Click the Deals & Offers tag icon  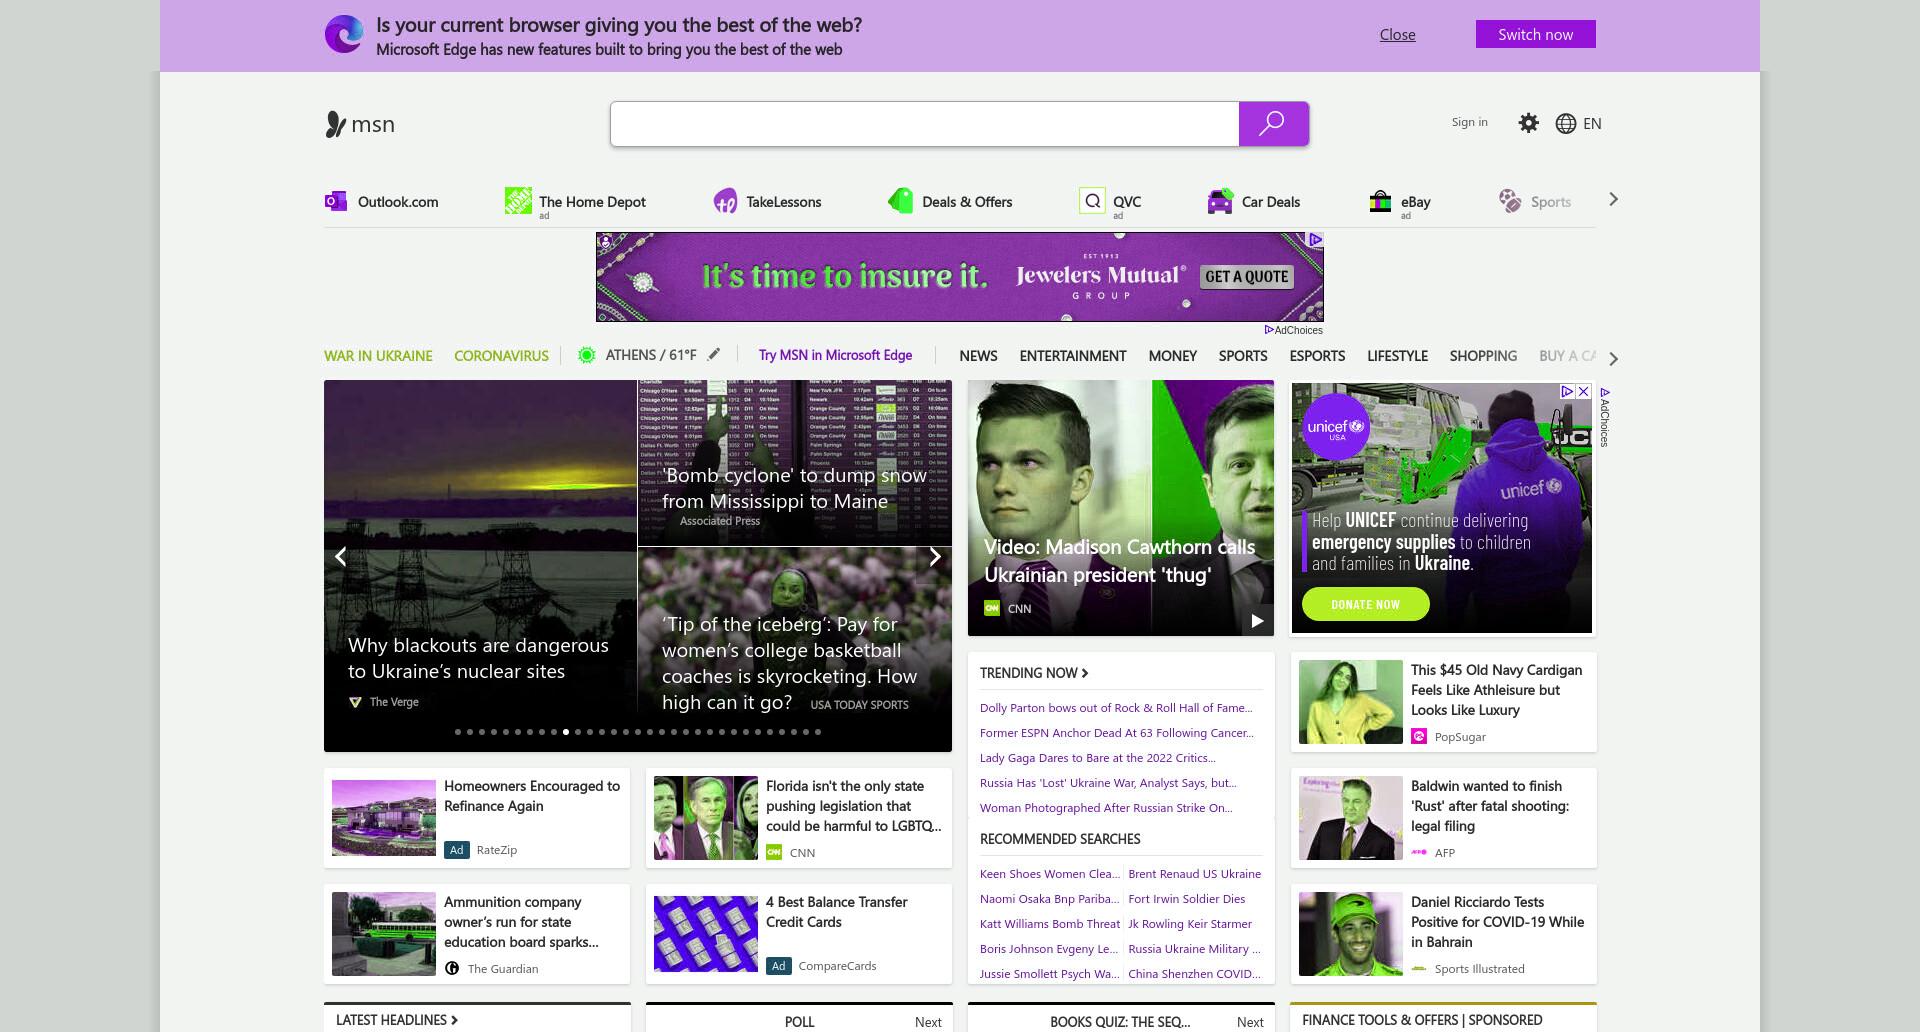[901, 201]
